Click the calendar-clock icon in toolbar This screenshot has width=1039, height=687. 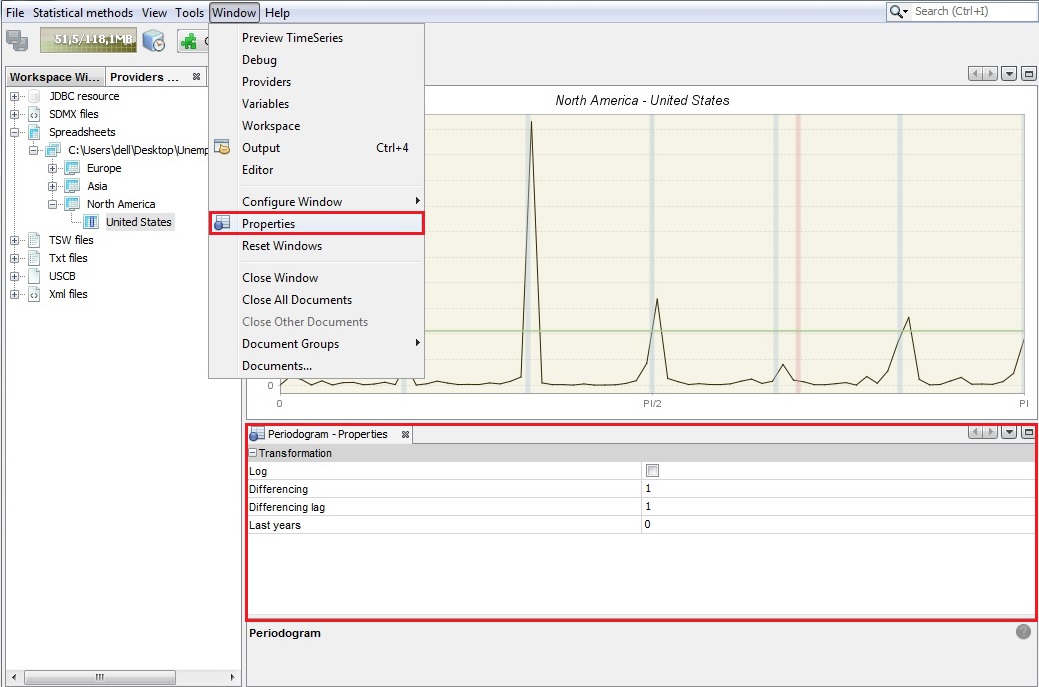click(153, 40)
